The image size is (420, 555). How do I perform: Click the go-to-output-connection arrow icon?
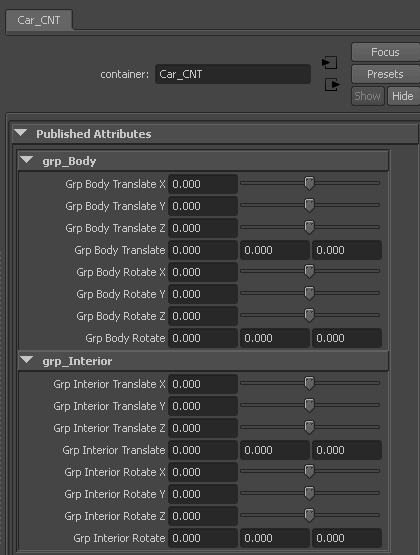click(x=332, y=85)
